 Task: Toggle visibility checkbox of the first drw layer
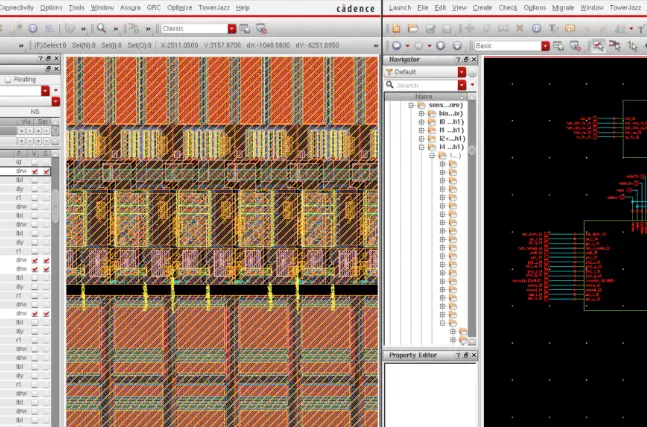click(x=34, y=172)
